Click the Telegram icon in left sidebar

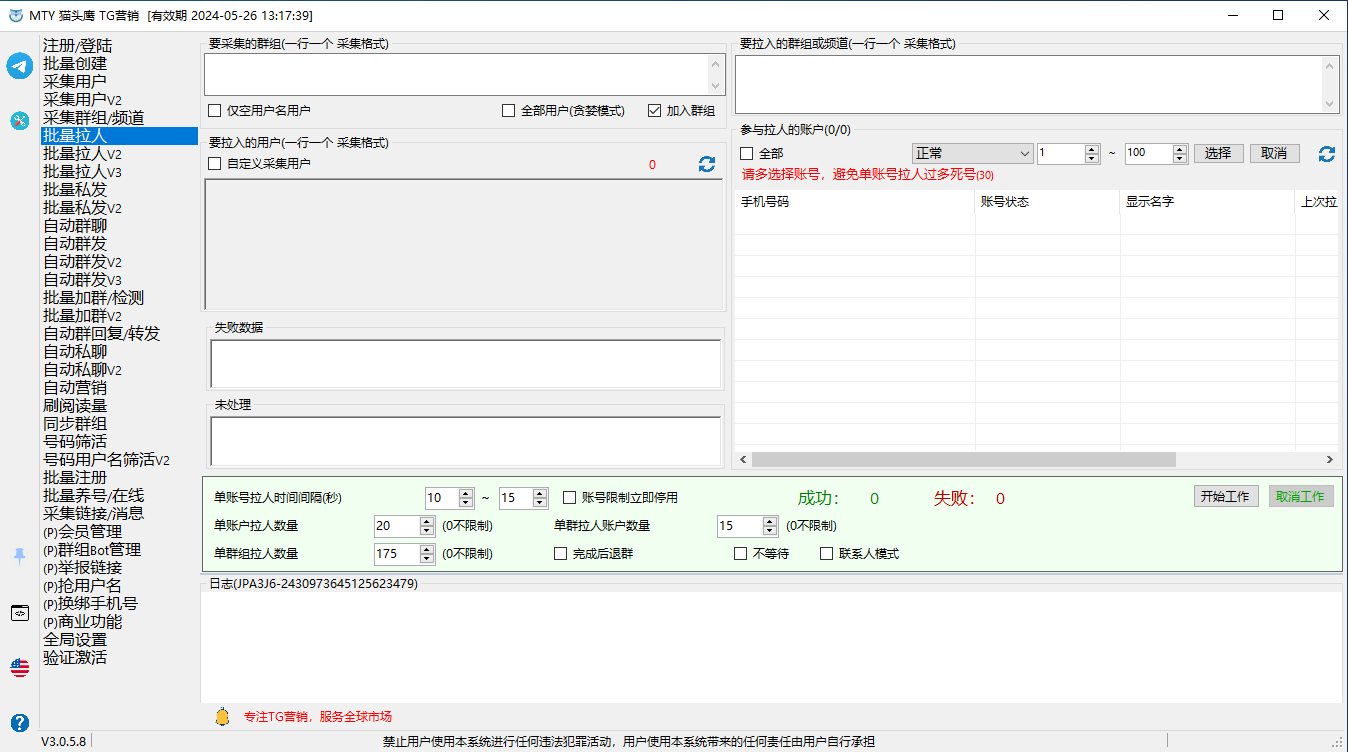(20, 66)
